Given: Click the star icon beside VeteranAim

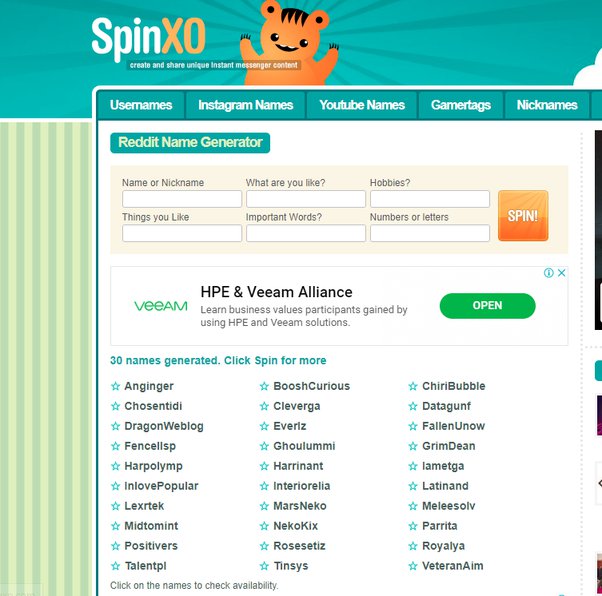Looking at the screenshot, I should tap(413, 566).
